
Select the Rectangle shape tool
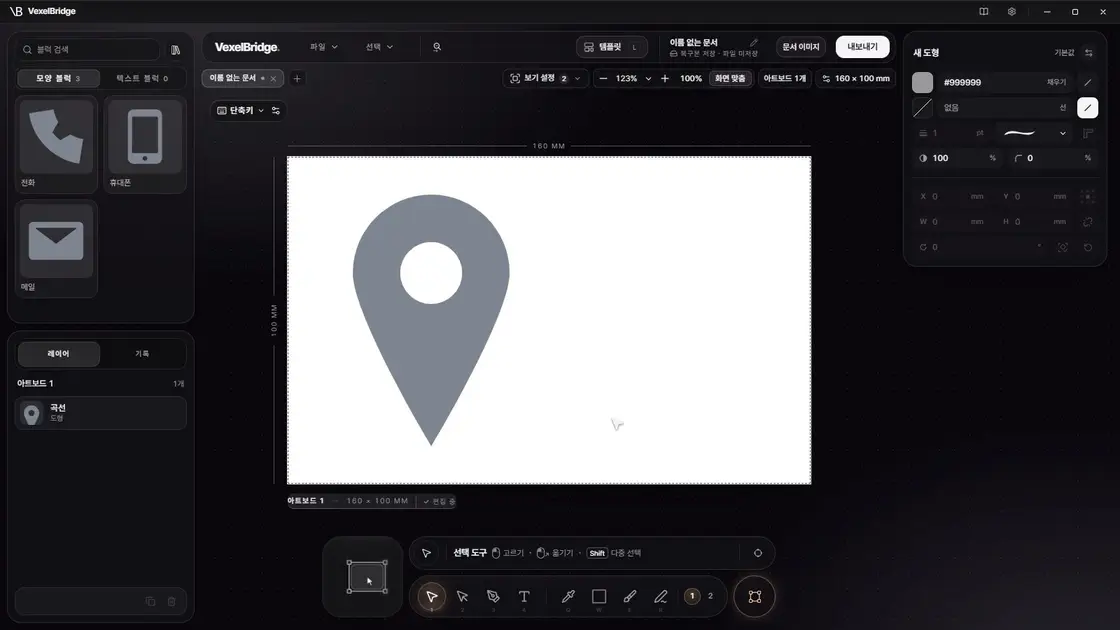click(x=599, y=596)
